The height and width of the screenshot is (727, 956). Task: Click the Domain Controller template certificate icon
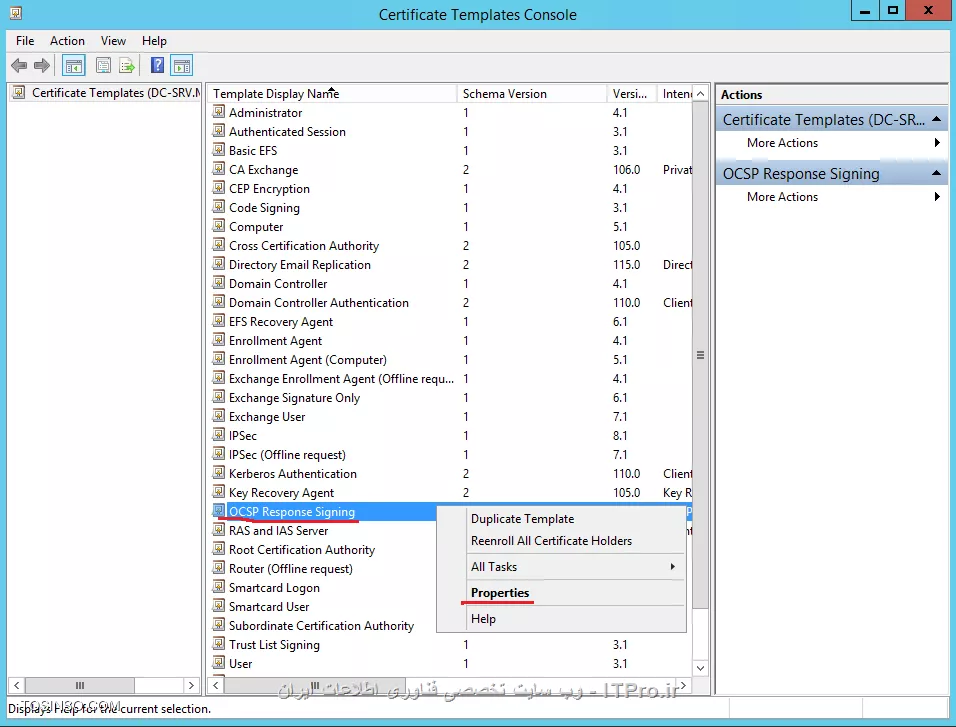(218, 283)
